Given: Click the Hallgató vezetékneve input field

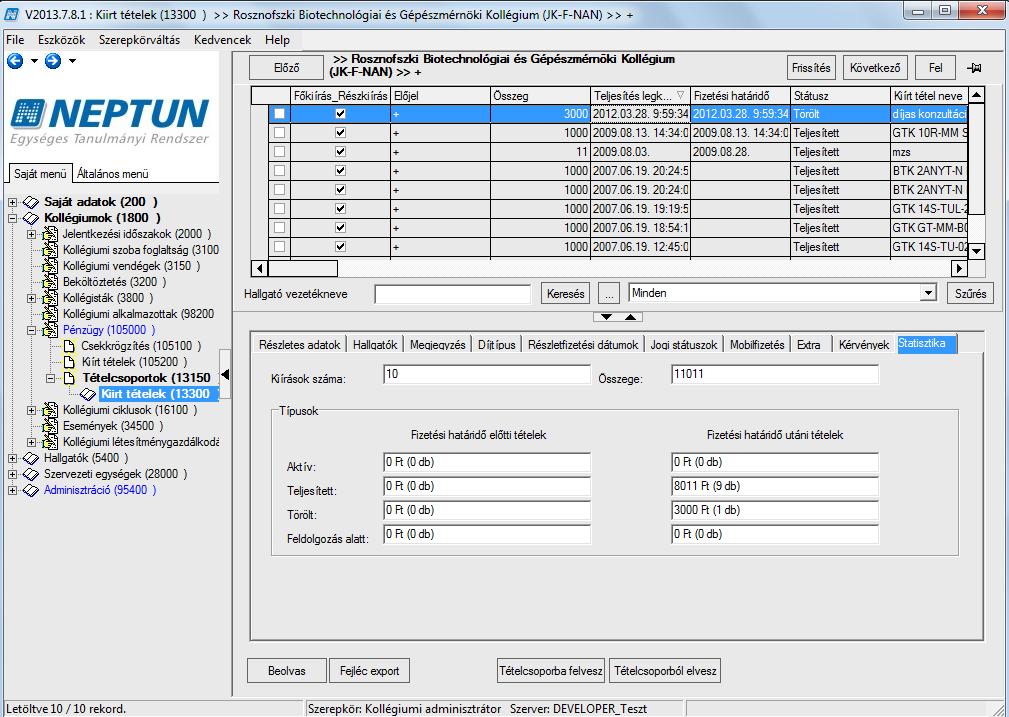Looking at the screenshot, I should (x=452, y=294).
